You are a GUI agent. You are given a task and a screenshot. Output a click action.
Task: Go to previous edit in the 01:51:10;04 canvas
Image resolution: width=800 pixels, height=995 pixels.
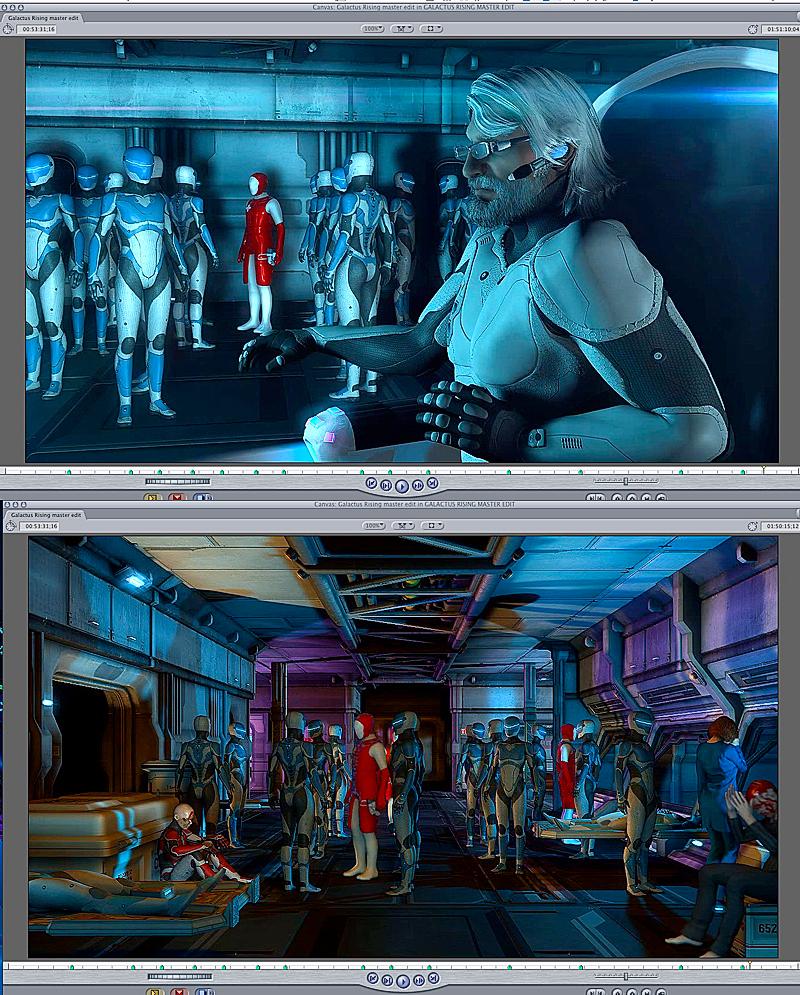tap(372, 484)
